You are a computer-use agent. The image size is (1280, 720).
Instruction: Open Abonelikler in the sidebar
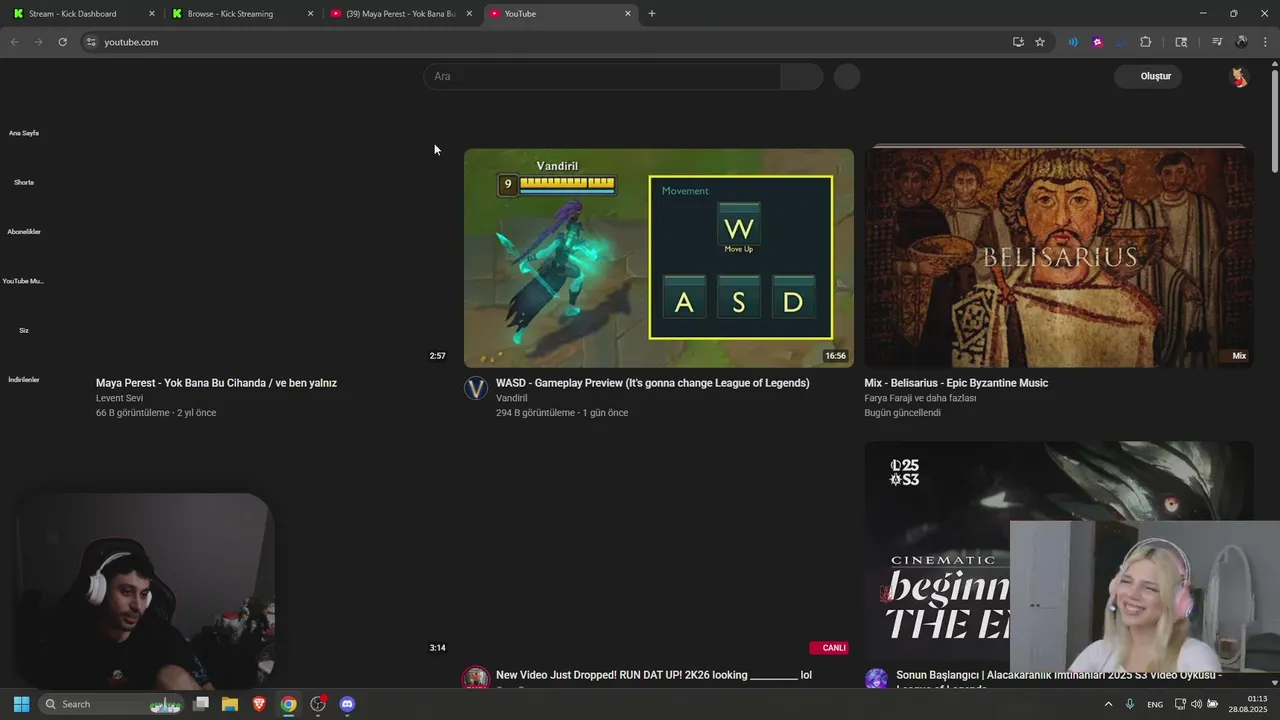24,232
